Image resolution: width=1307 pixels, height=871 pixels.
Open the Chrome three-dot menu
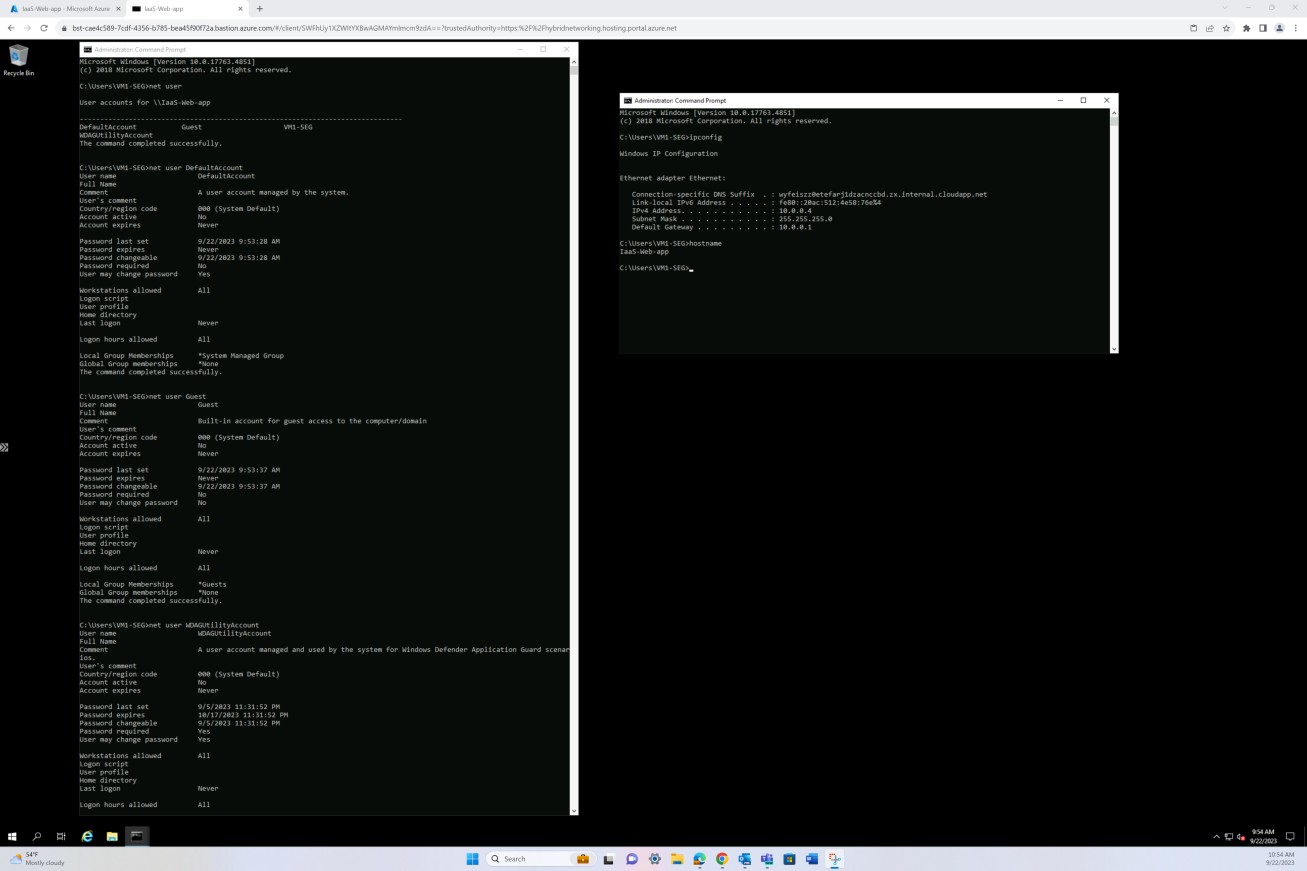[x=1296, y=28]
